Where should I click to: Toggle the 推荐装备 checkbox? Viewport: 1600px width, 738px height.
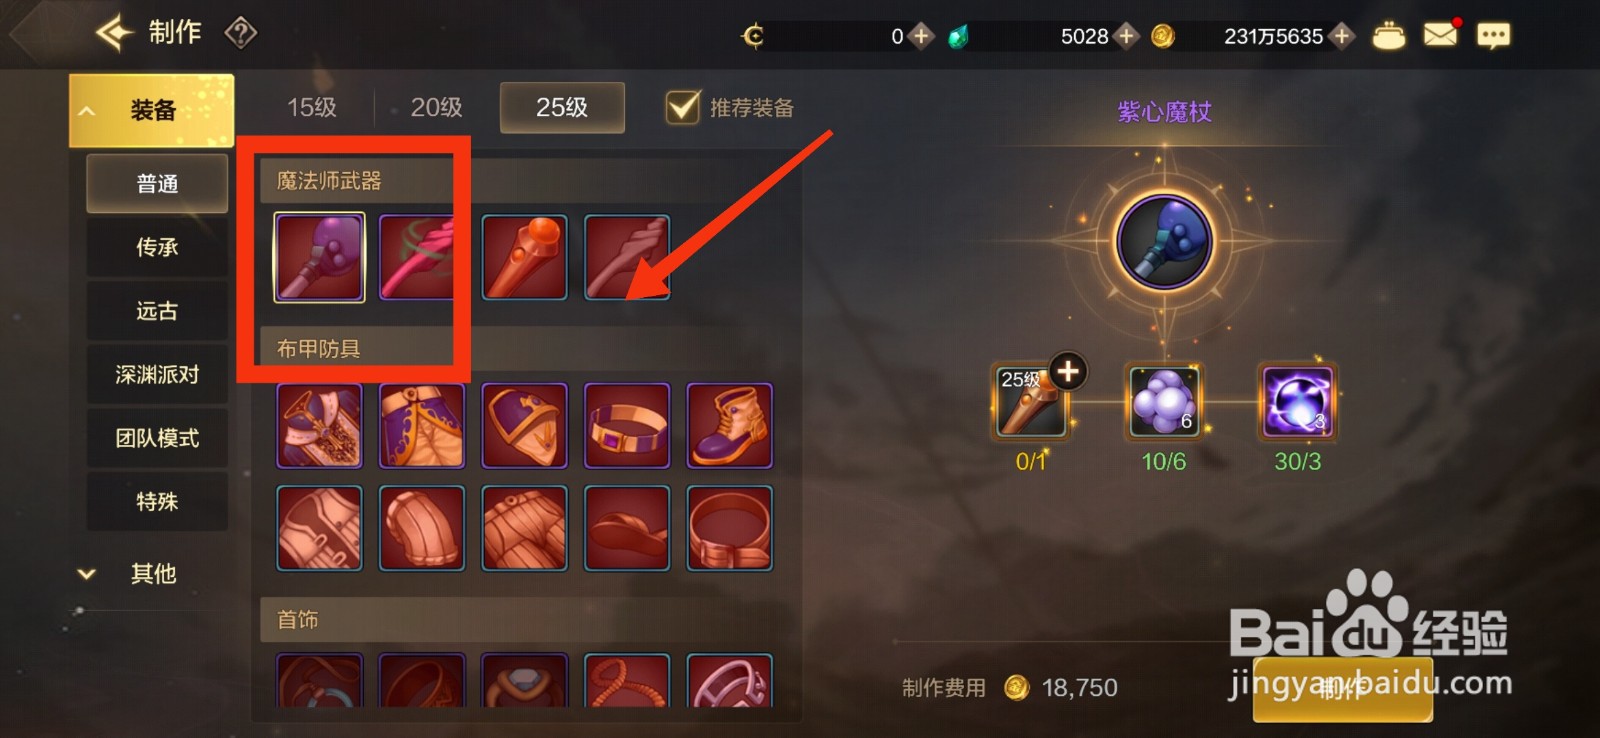683,107
